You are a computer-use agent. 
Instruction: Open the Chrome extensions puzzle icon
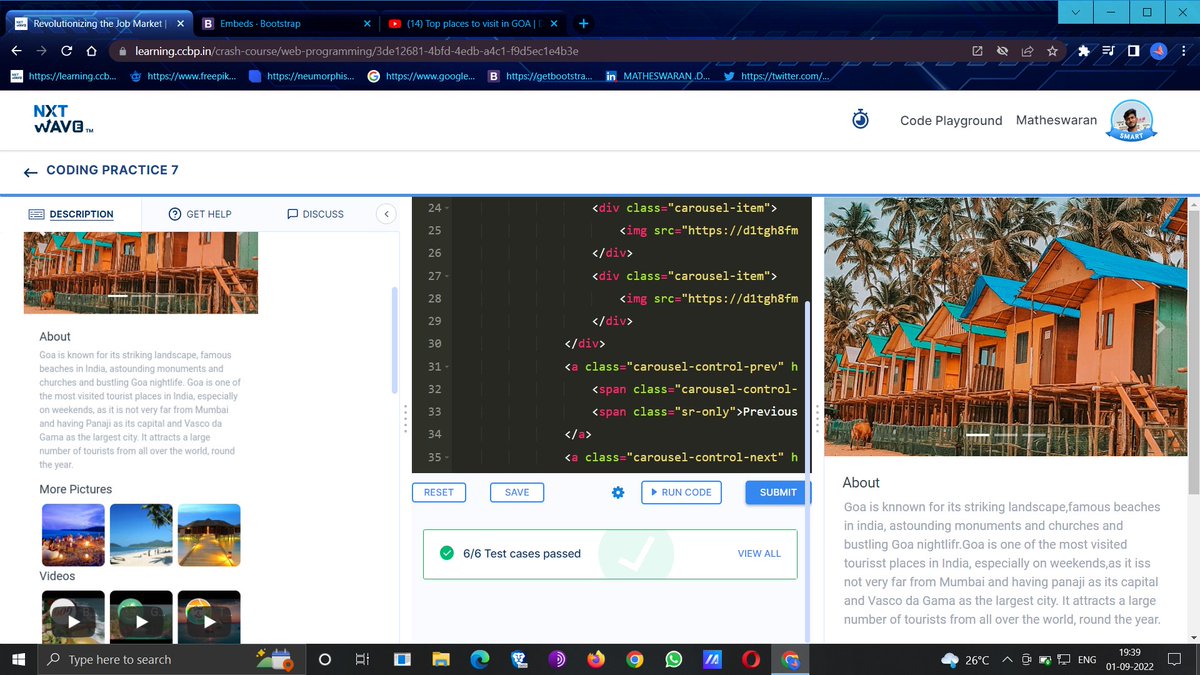point(1085,51)
